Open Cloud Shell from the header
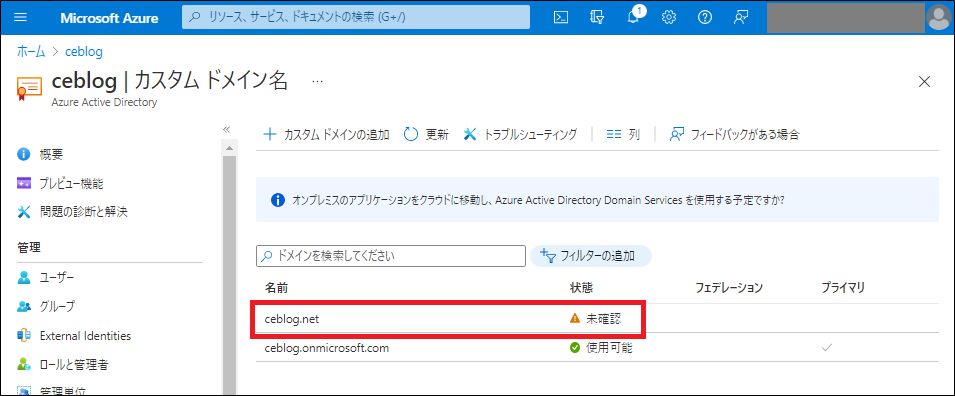 tap(560, 18)
